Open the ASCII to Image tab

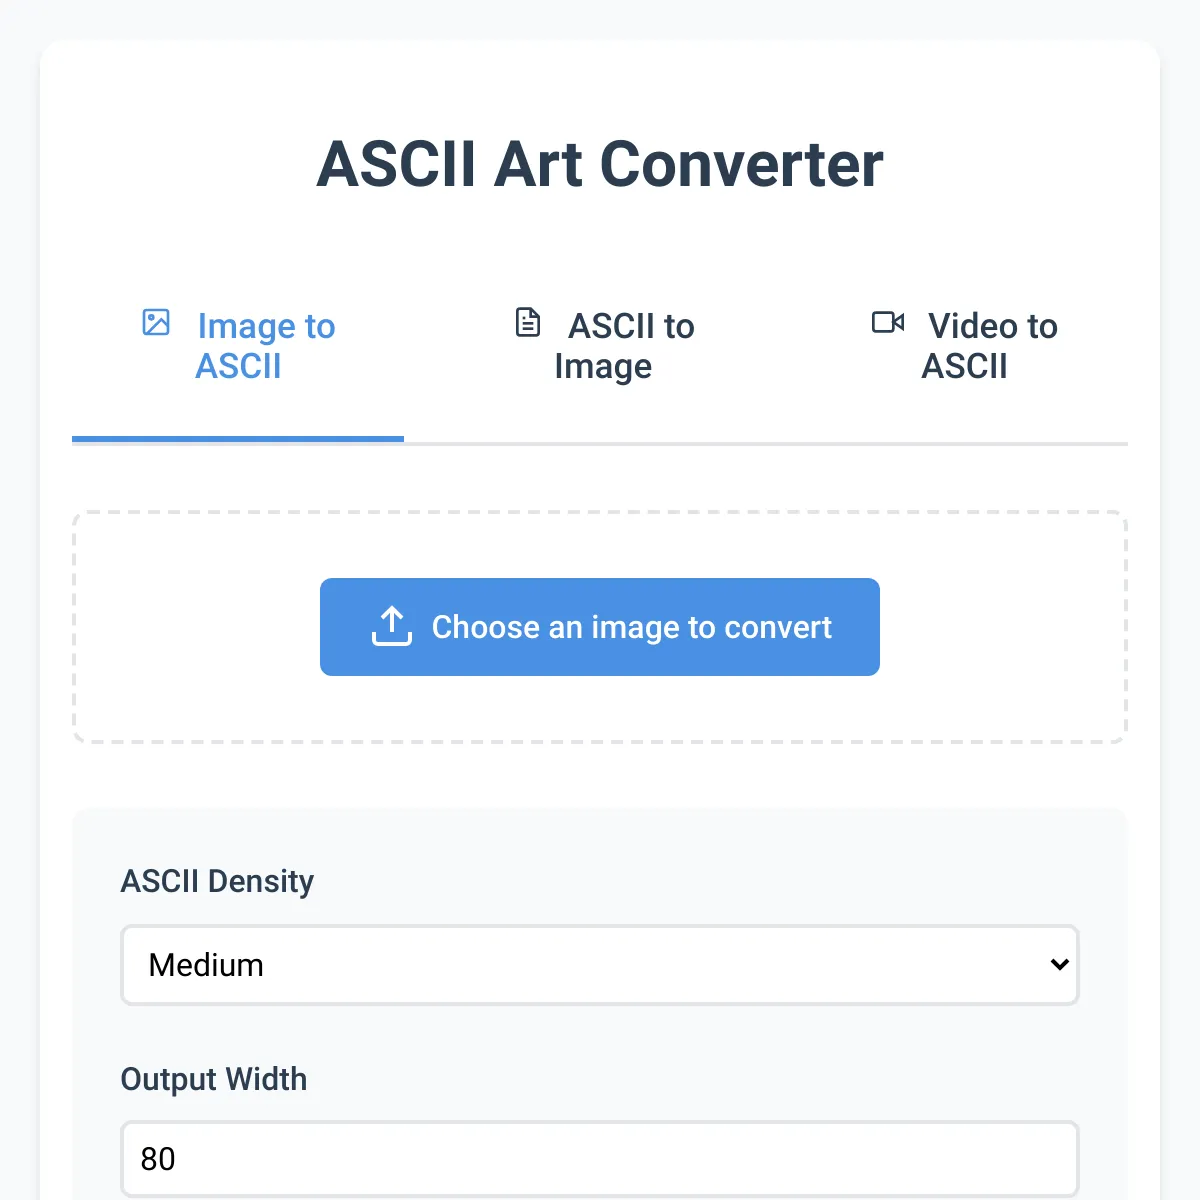click(x=604, y=346)
